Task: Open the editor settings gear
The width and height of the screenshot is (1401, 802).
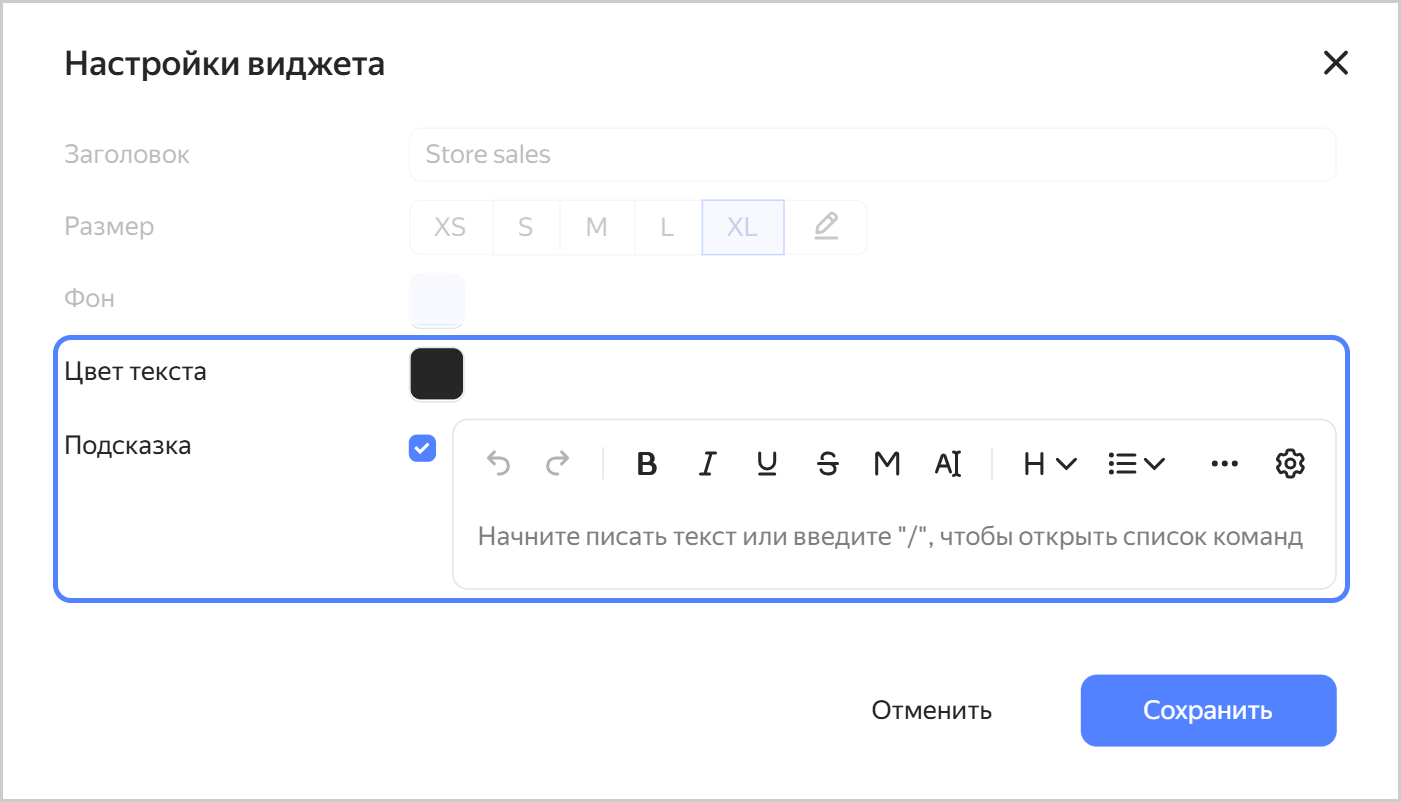Action: click(x=1290, y=463)
